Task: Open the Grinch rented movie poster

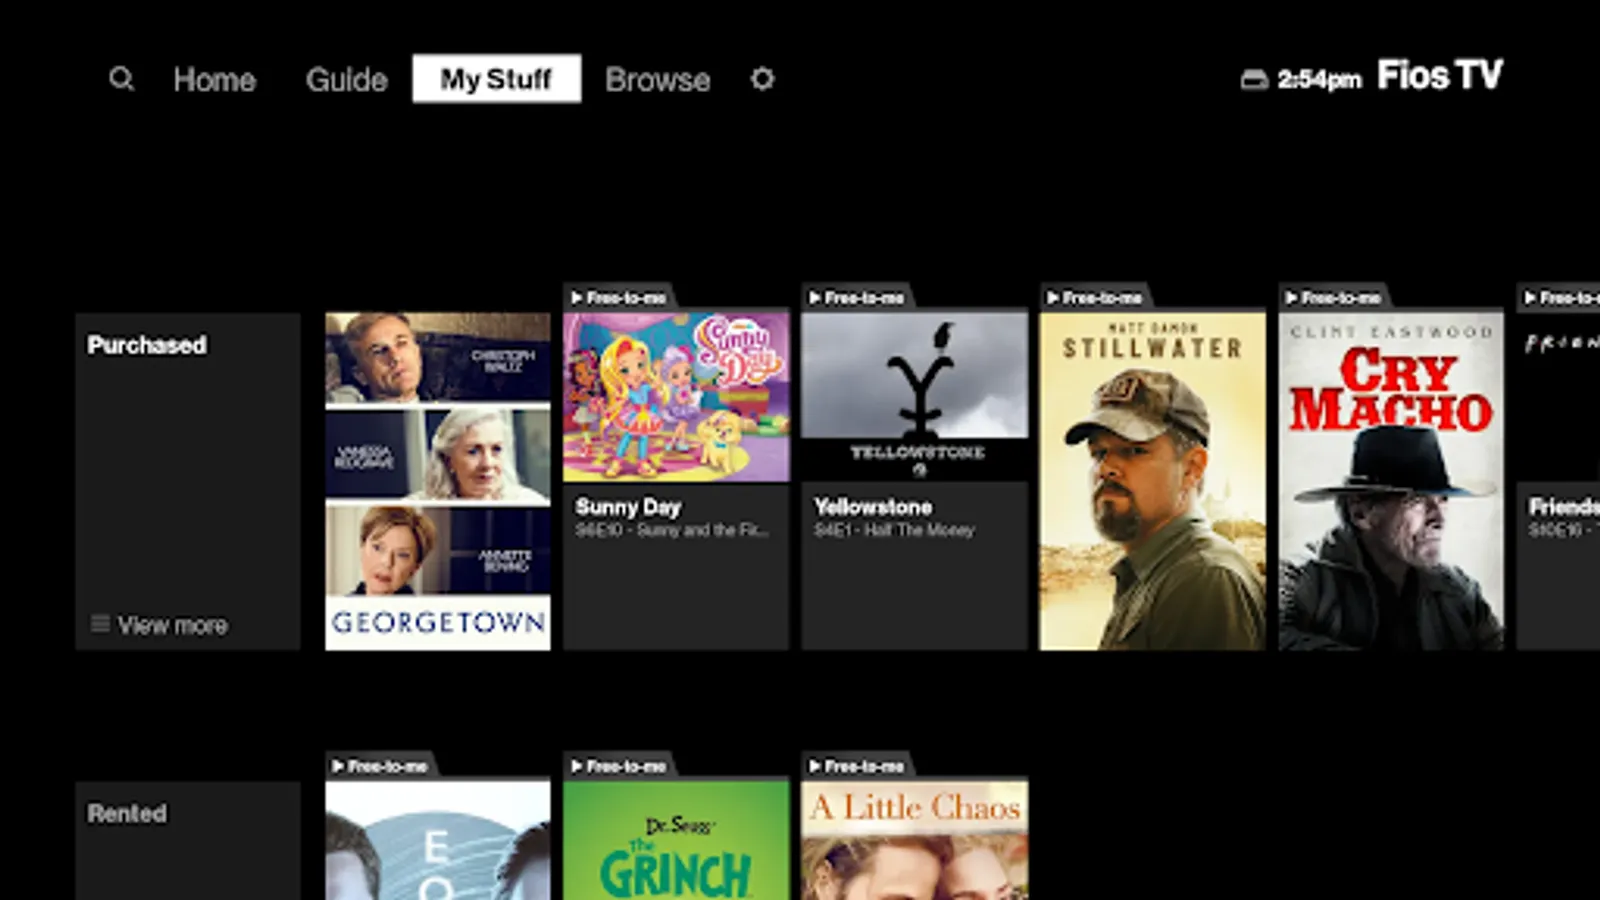Action: [676, 841]
